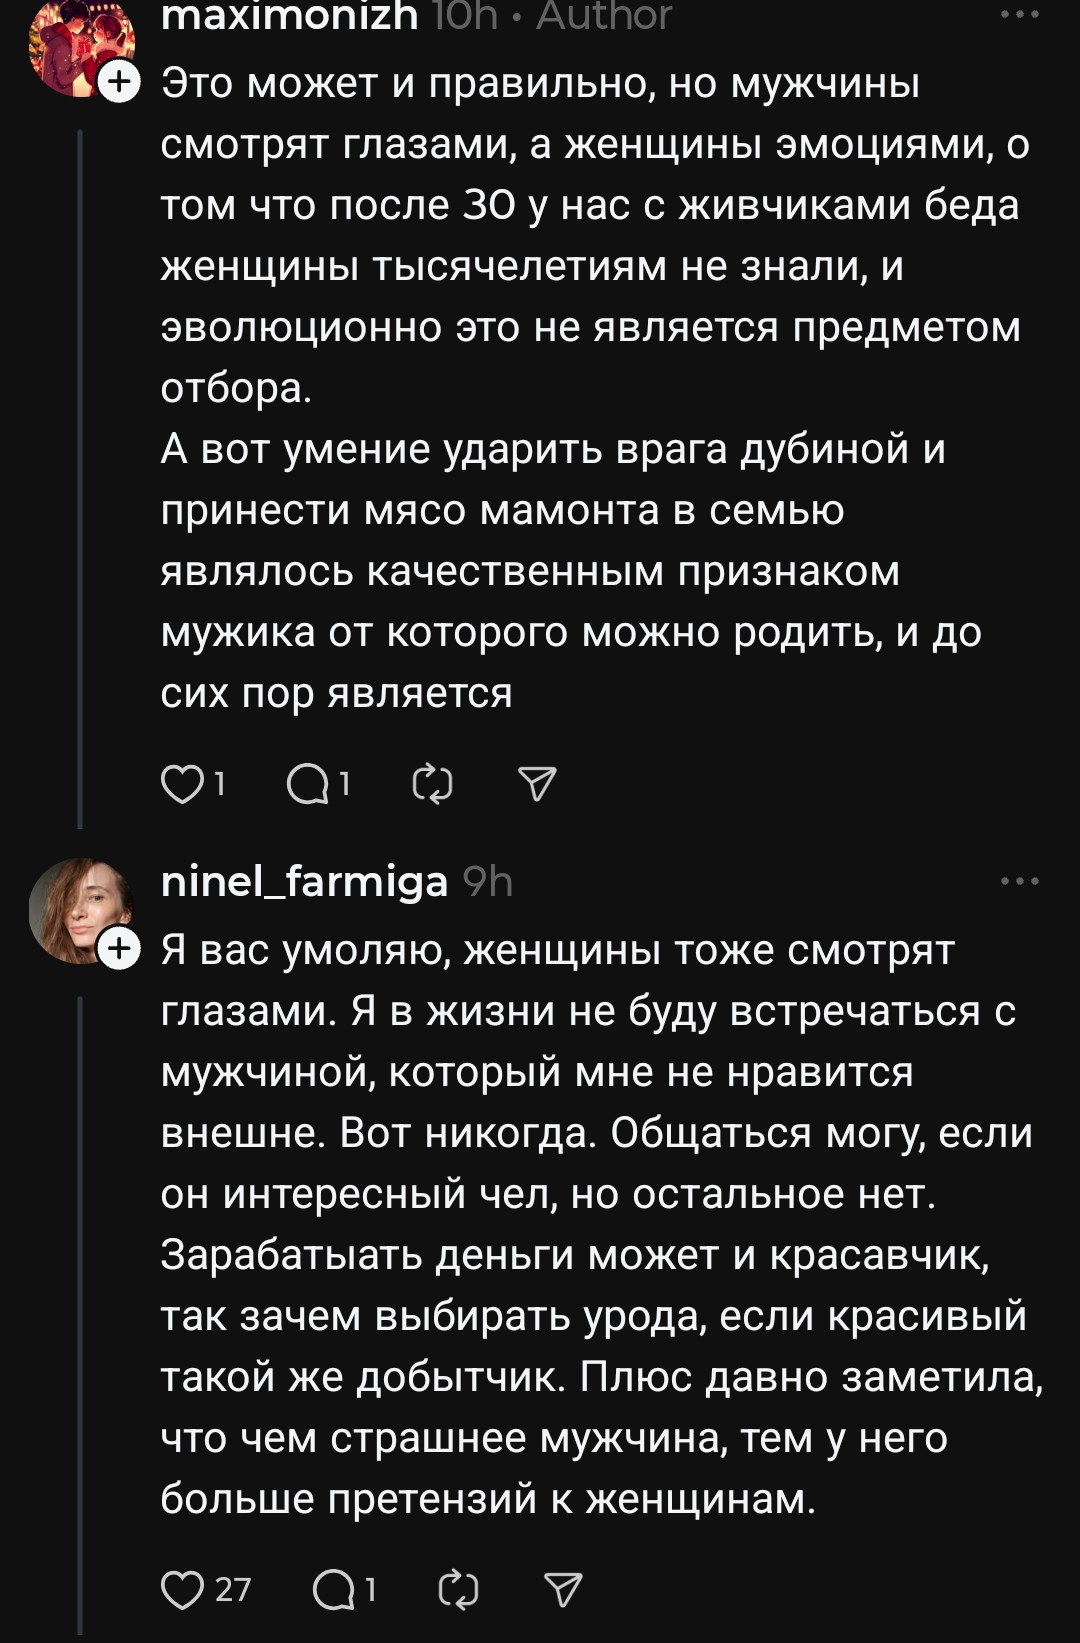Reply to ninel_farmiga's comment
1080x1643 pixels.
point(334,1589)
